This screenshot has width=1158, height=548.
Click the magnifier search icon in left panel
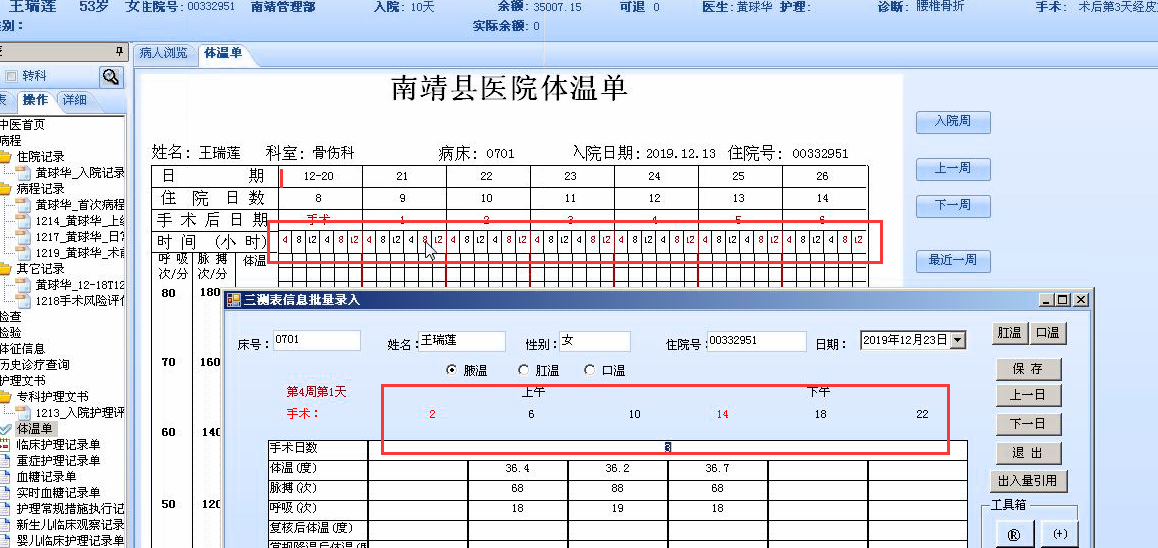(x=111, y=77)
